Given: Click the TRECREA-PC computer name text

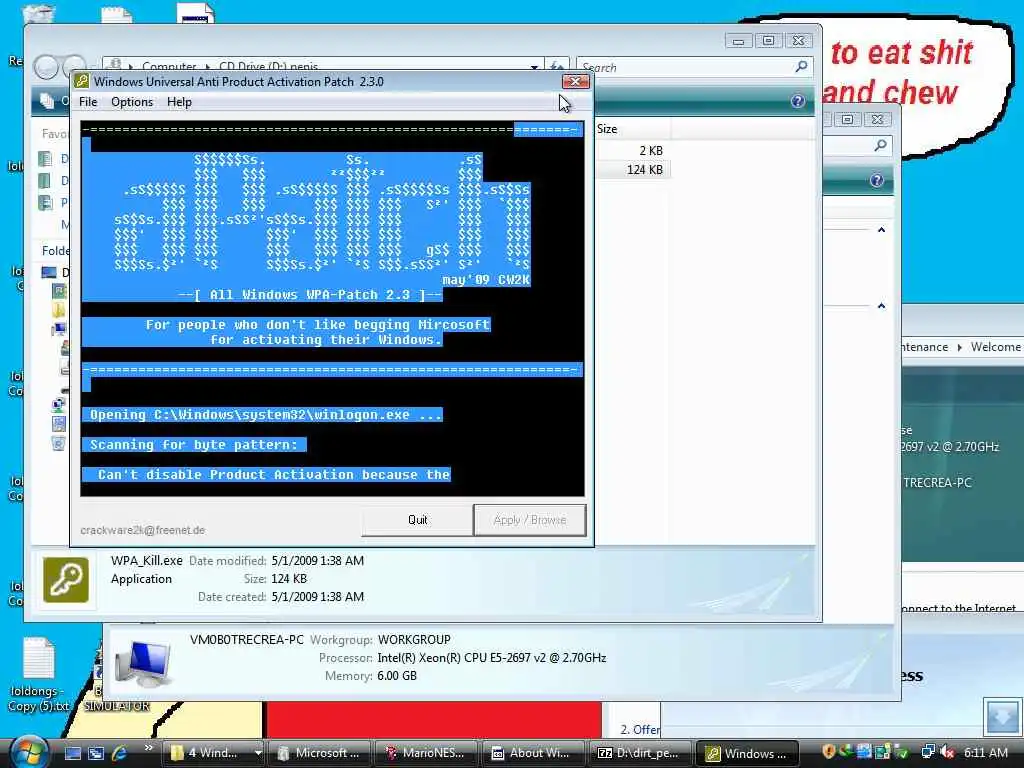Looking at the screenshot, I should coord(937,483).
